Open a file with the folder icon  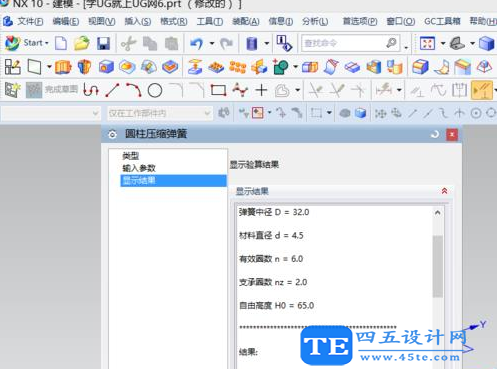(x=82, y=43)
